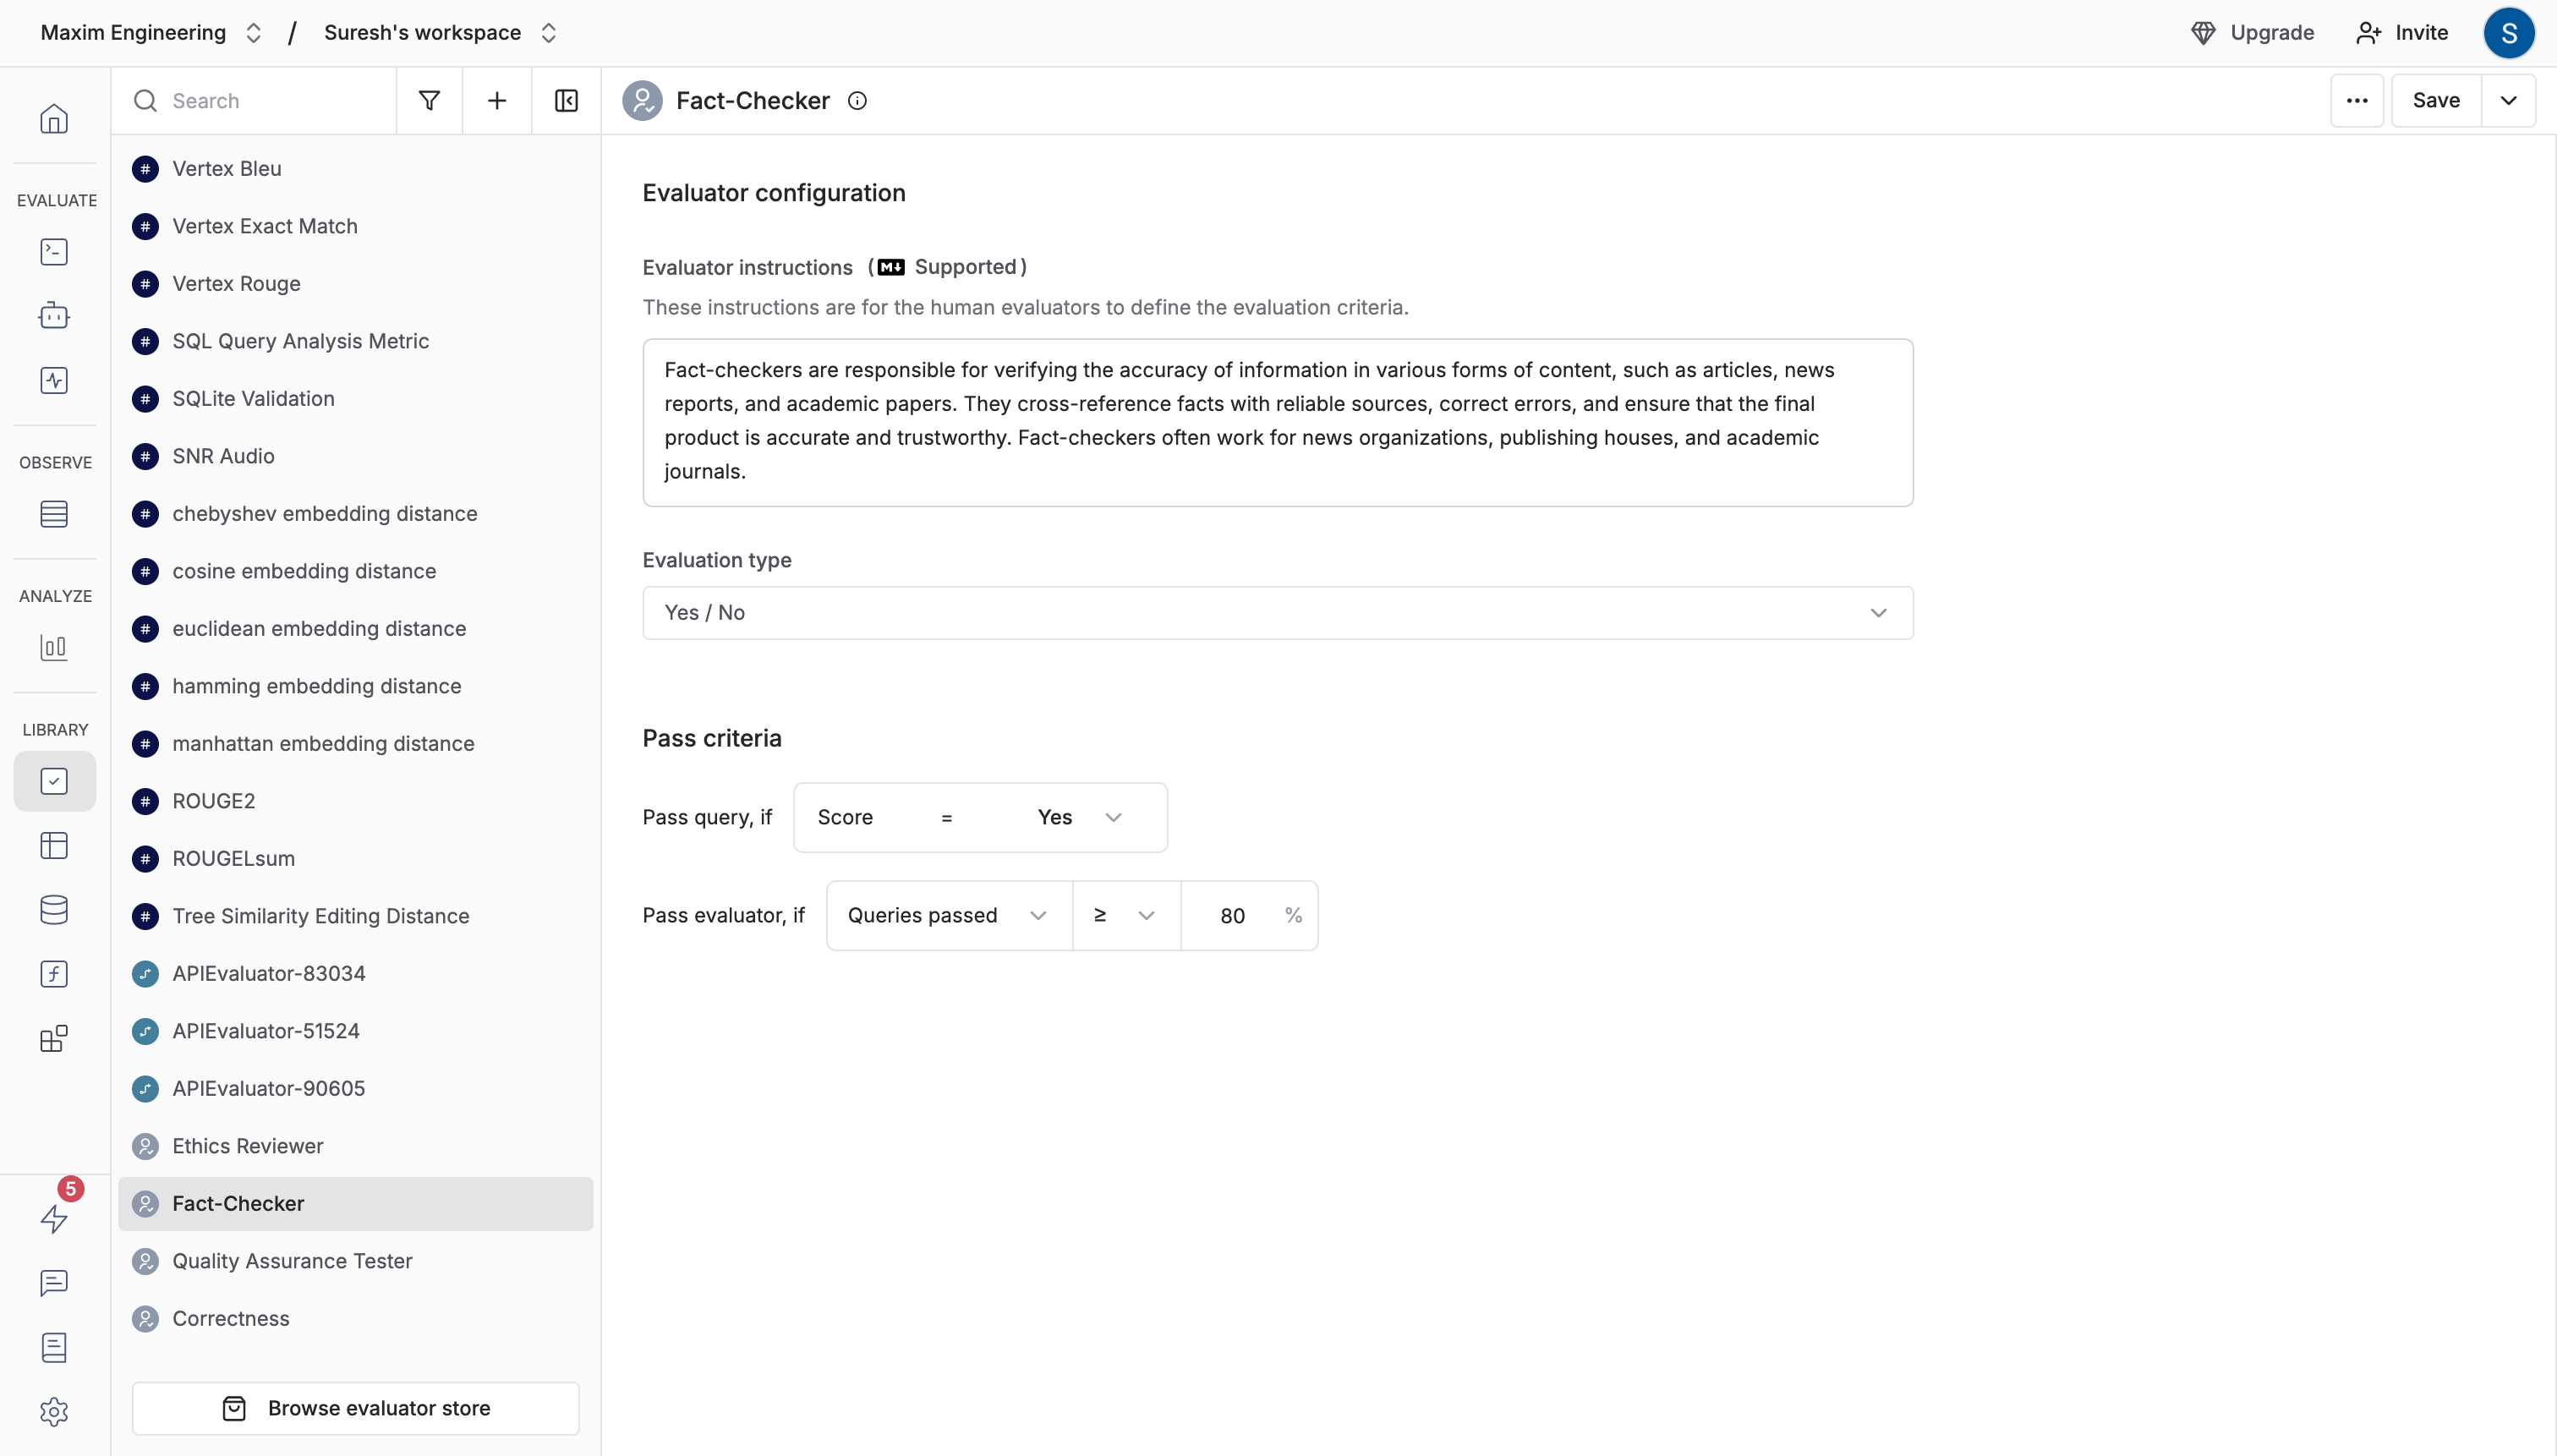2557x1456 pixels.
Task: Select the terminal playground icon under Evaluate
Action: [x=53, y=251]
